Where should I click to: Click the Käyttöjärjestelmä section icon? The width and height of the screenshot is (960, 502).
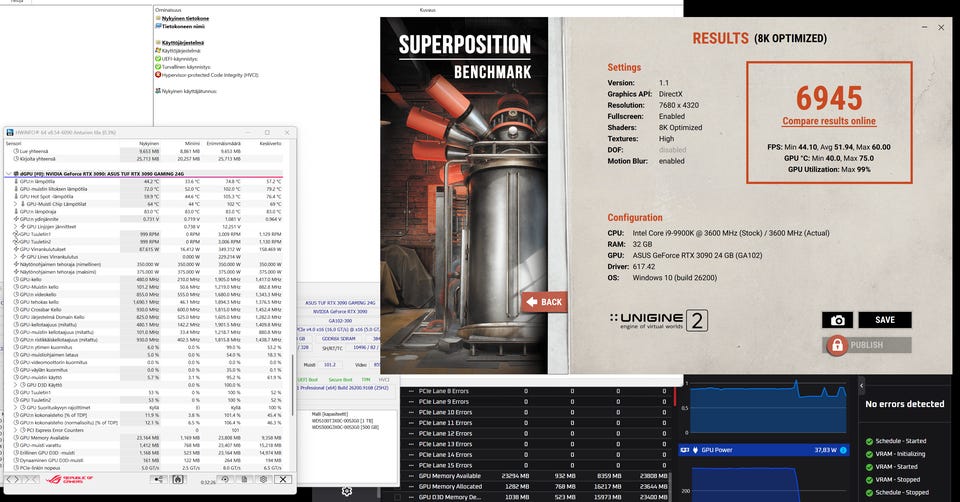pos(158,43)
